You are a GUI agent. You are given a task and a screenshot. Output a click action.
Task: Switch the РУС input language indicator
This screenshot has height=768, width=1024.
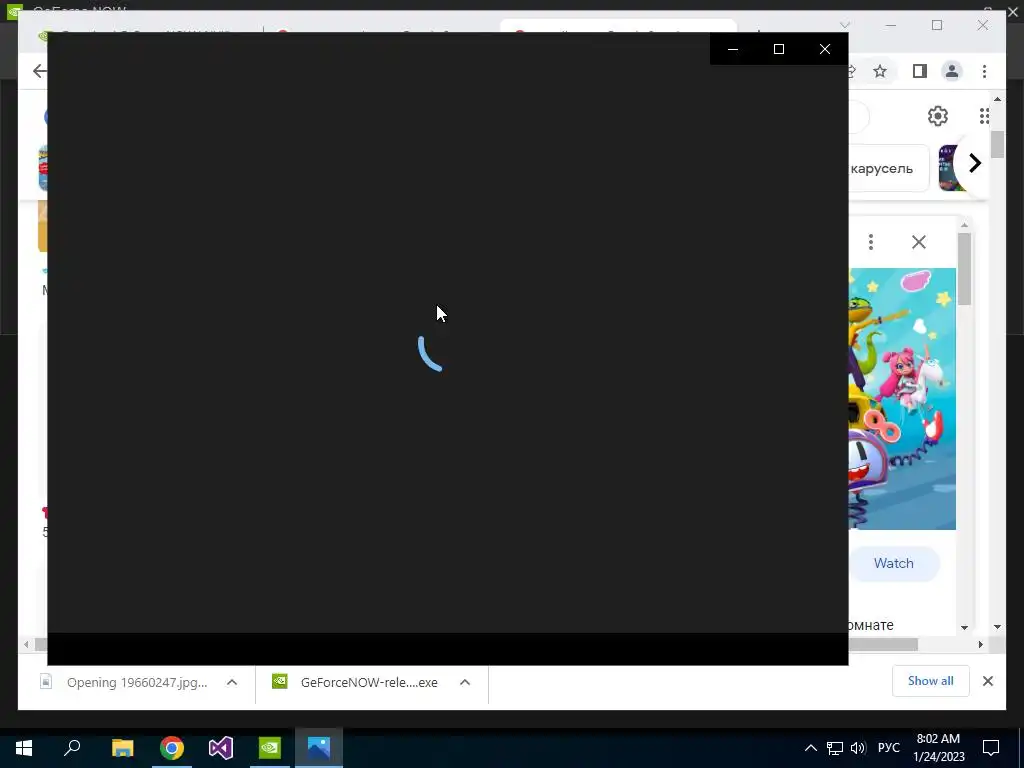pos(888,748)
